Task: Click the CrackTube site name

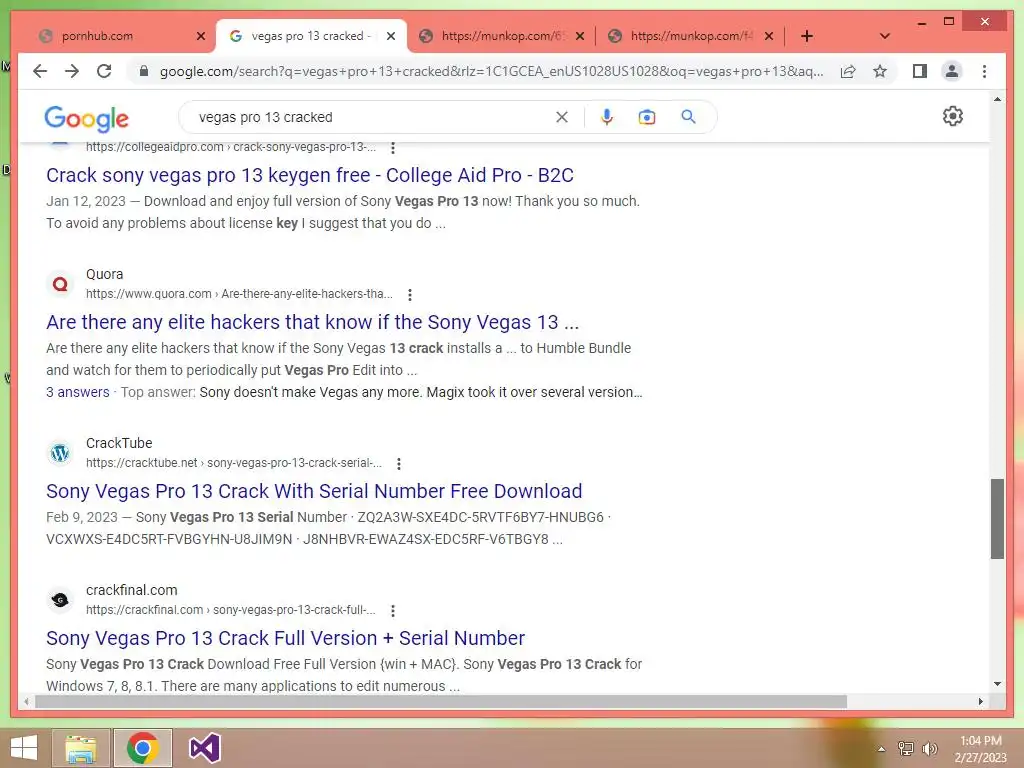Action: pyautogui.click(x=119, y=443)
